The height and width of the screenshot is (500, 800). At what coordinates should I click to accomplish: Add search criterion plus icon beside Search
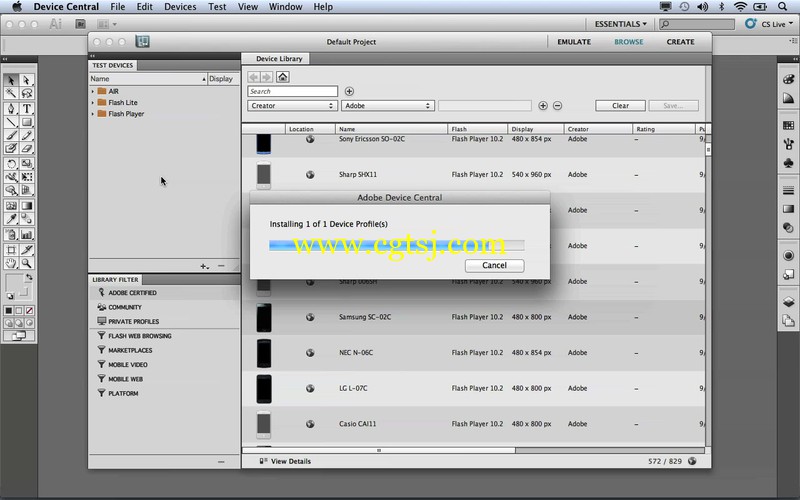coord(349,91)
